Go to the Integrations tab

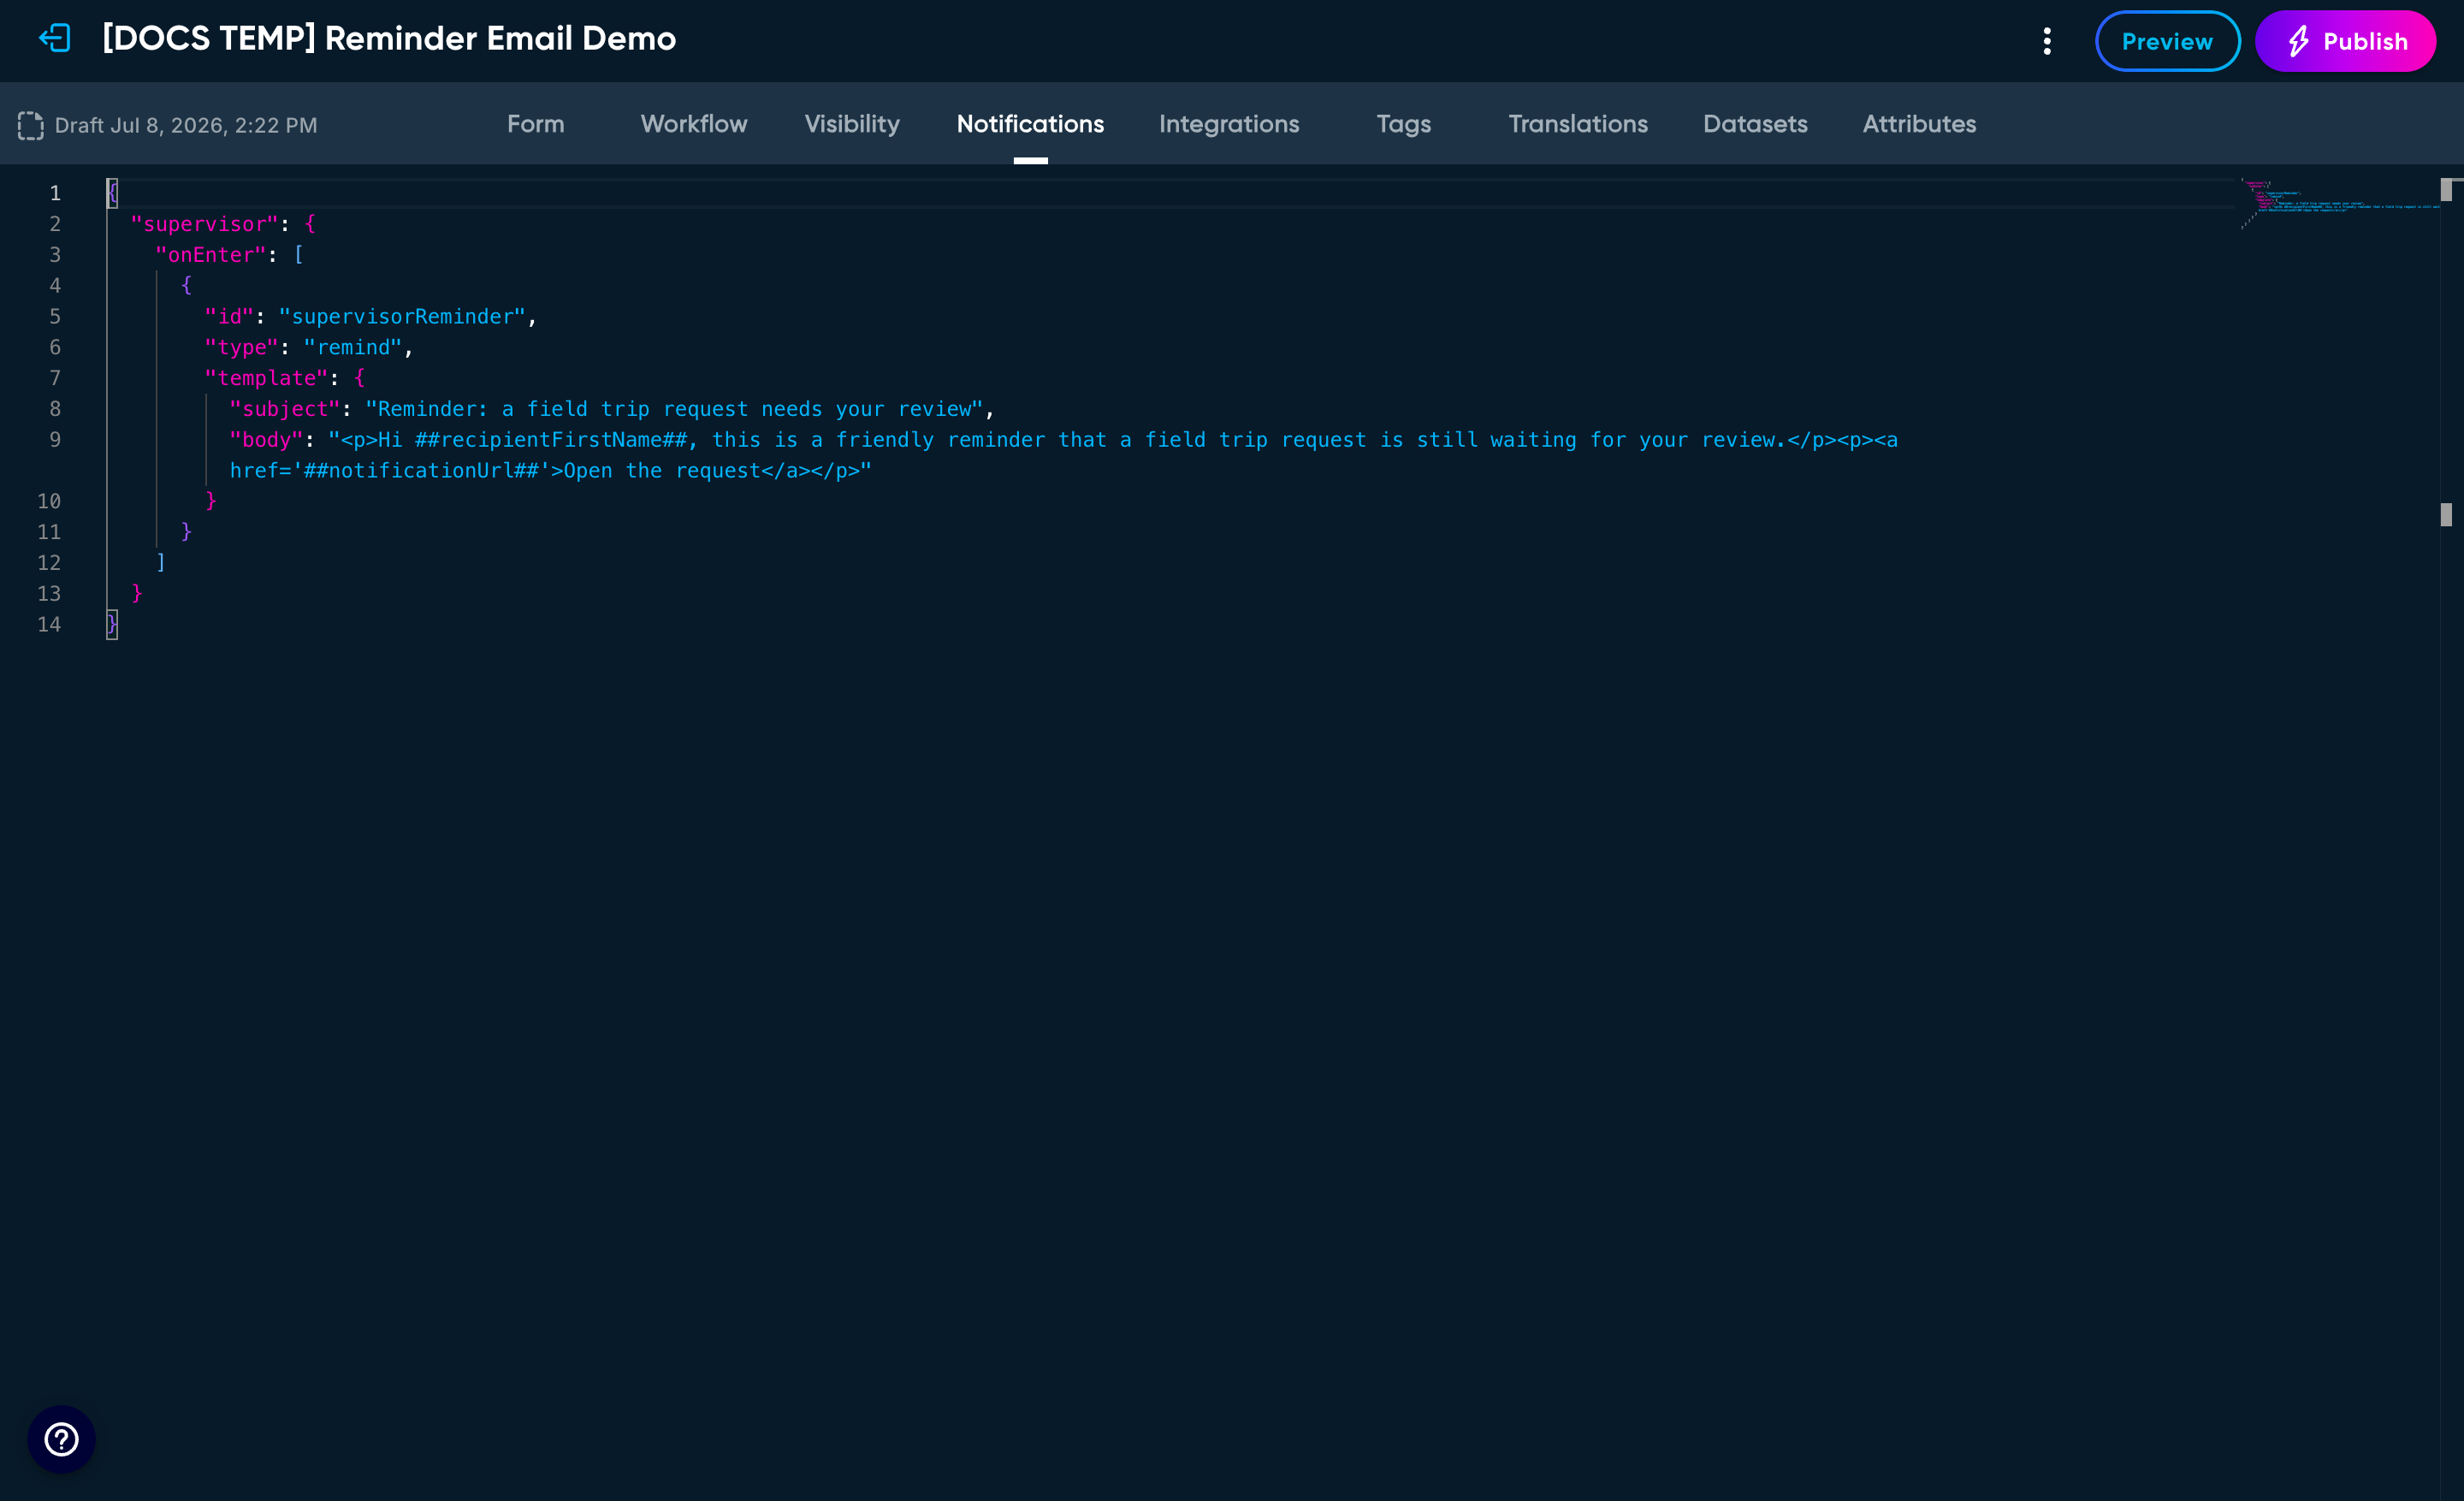1229,124
